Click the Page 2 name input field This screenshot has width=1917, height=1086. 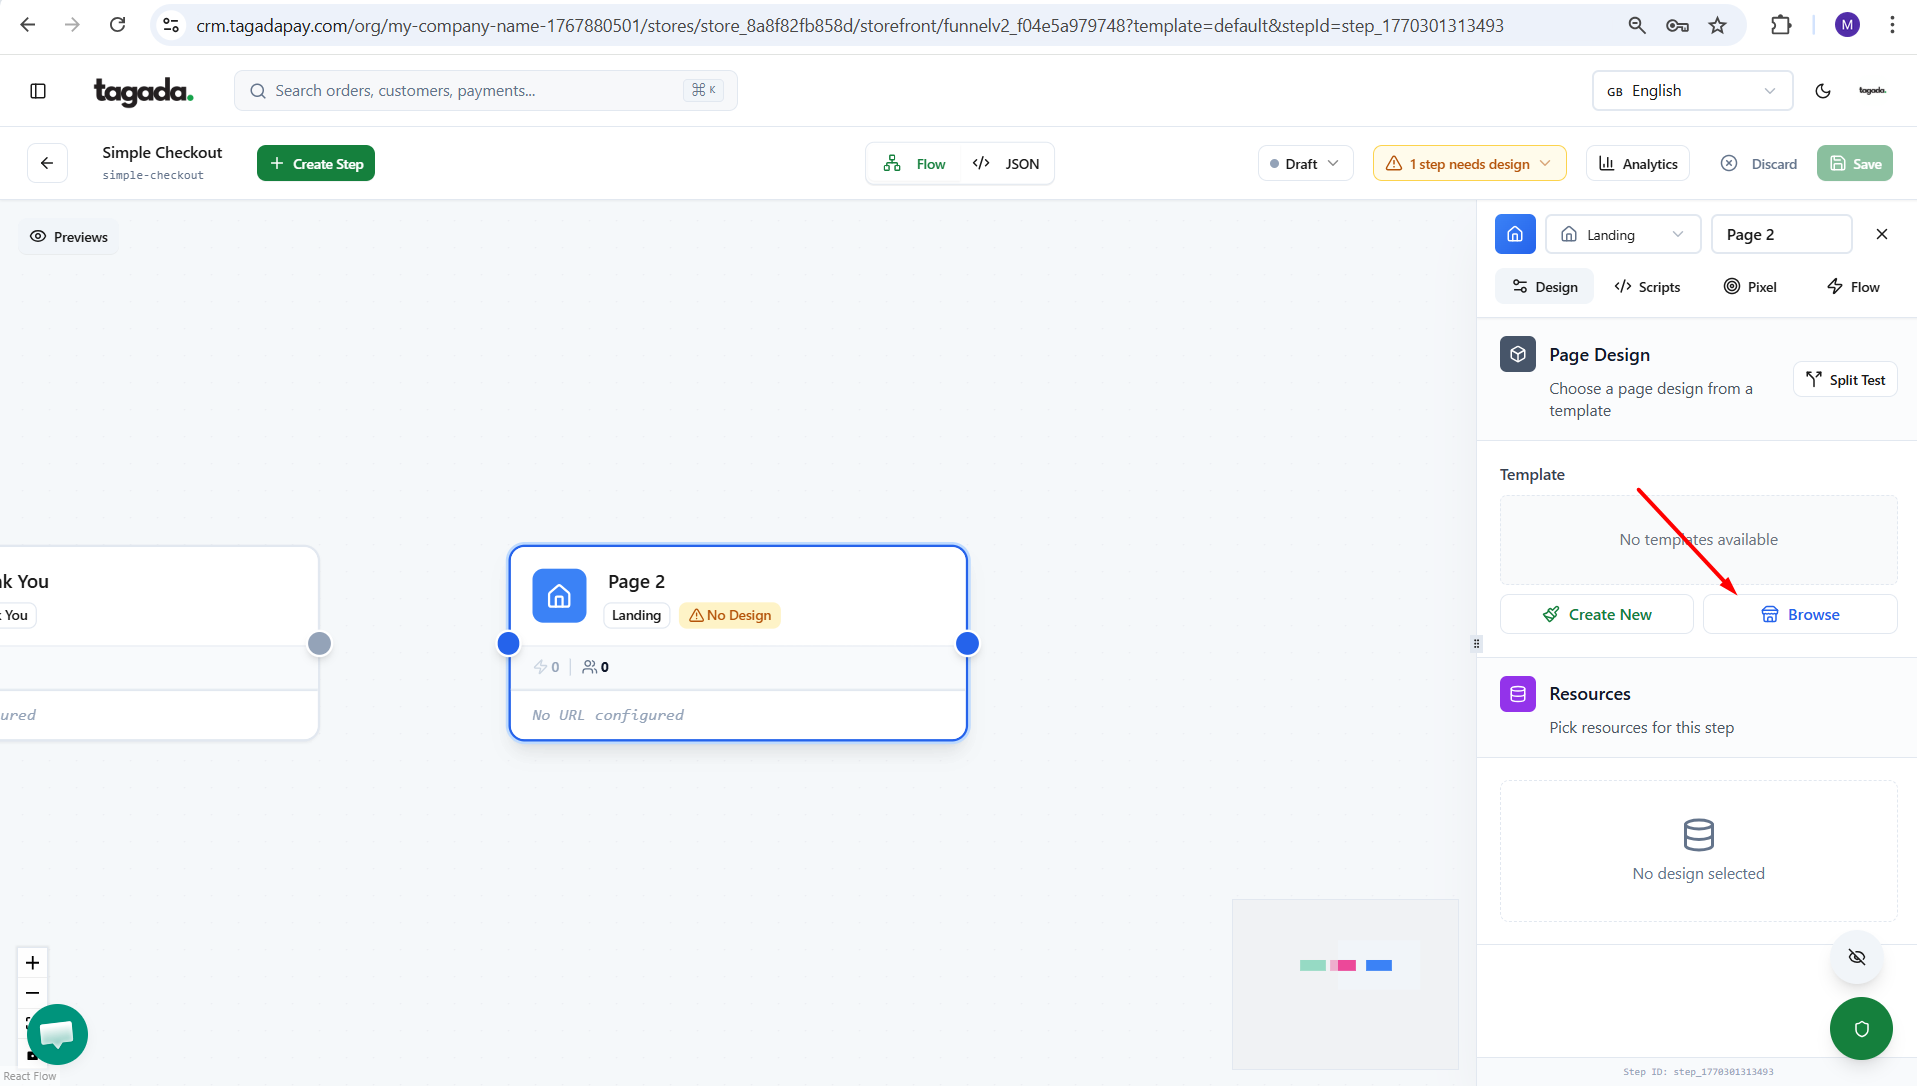[1780, 235]
